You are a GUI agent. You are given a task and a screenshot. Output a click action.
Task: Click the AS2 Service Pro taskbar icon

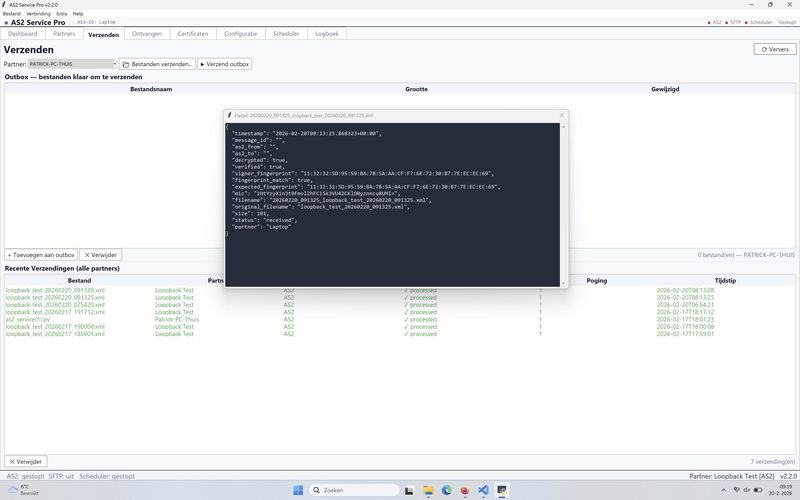[502, 490]
